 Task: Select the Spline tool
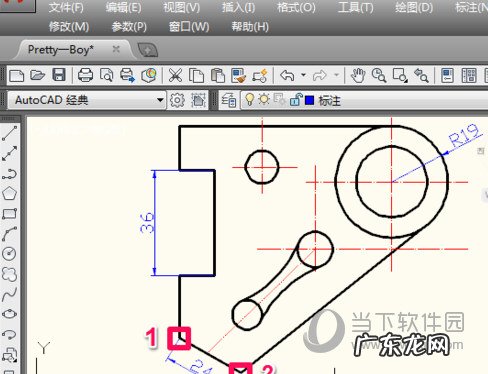(x=9, y=294)
